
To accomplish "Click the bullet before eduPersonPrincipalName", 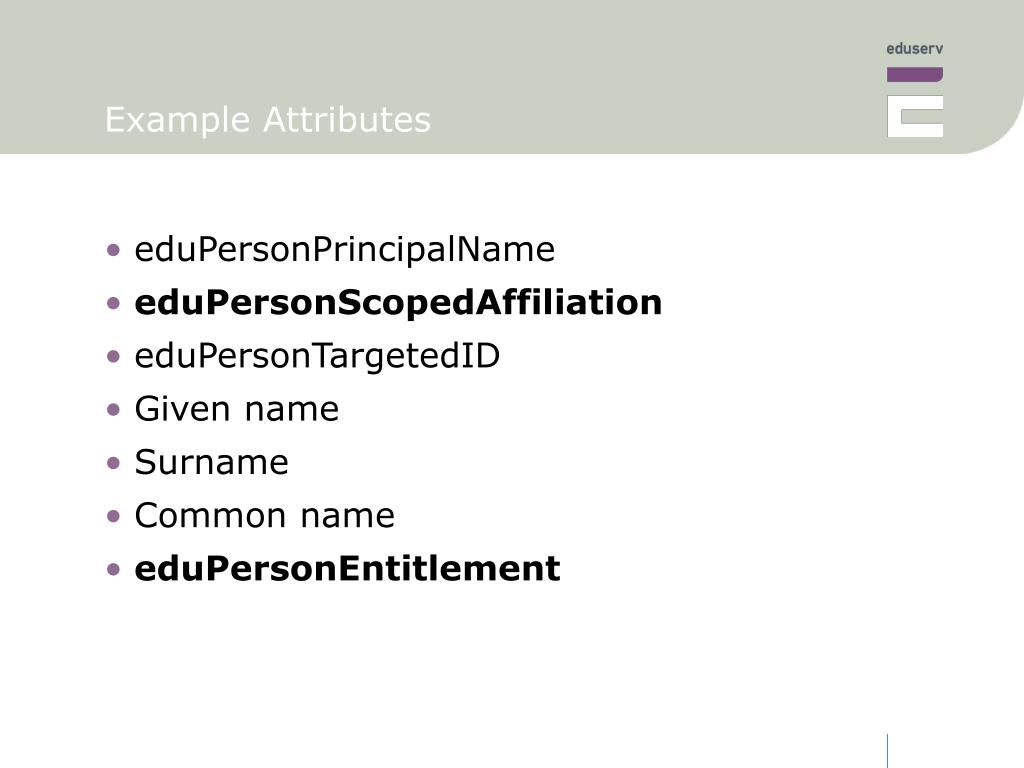I will (116, 249).
